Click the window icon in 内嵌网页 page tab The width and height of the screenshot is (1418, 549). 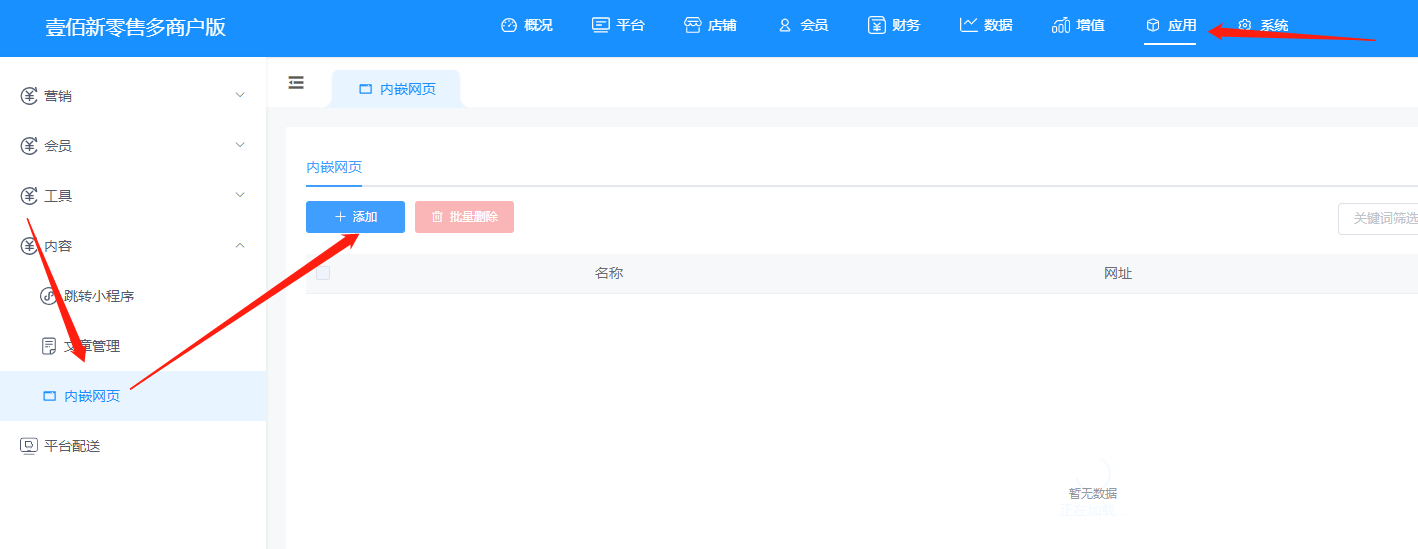pos(365,89)
